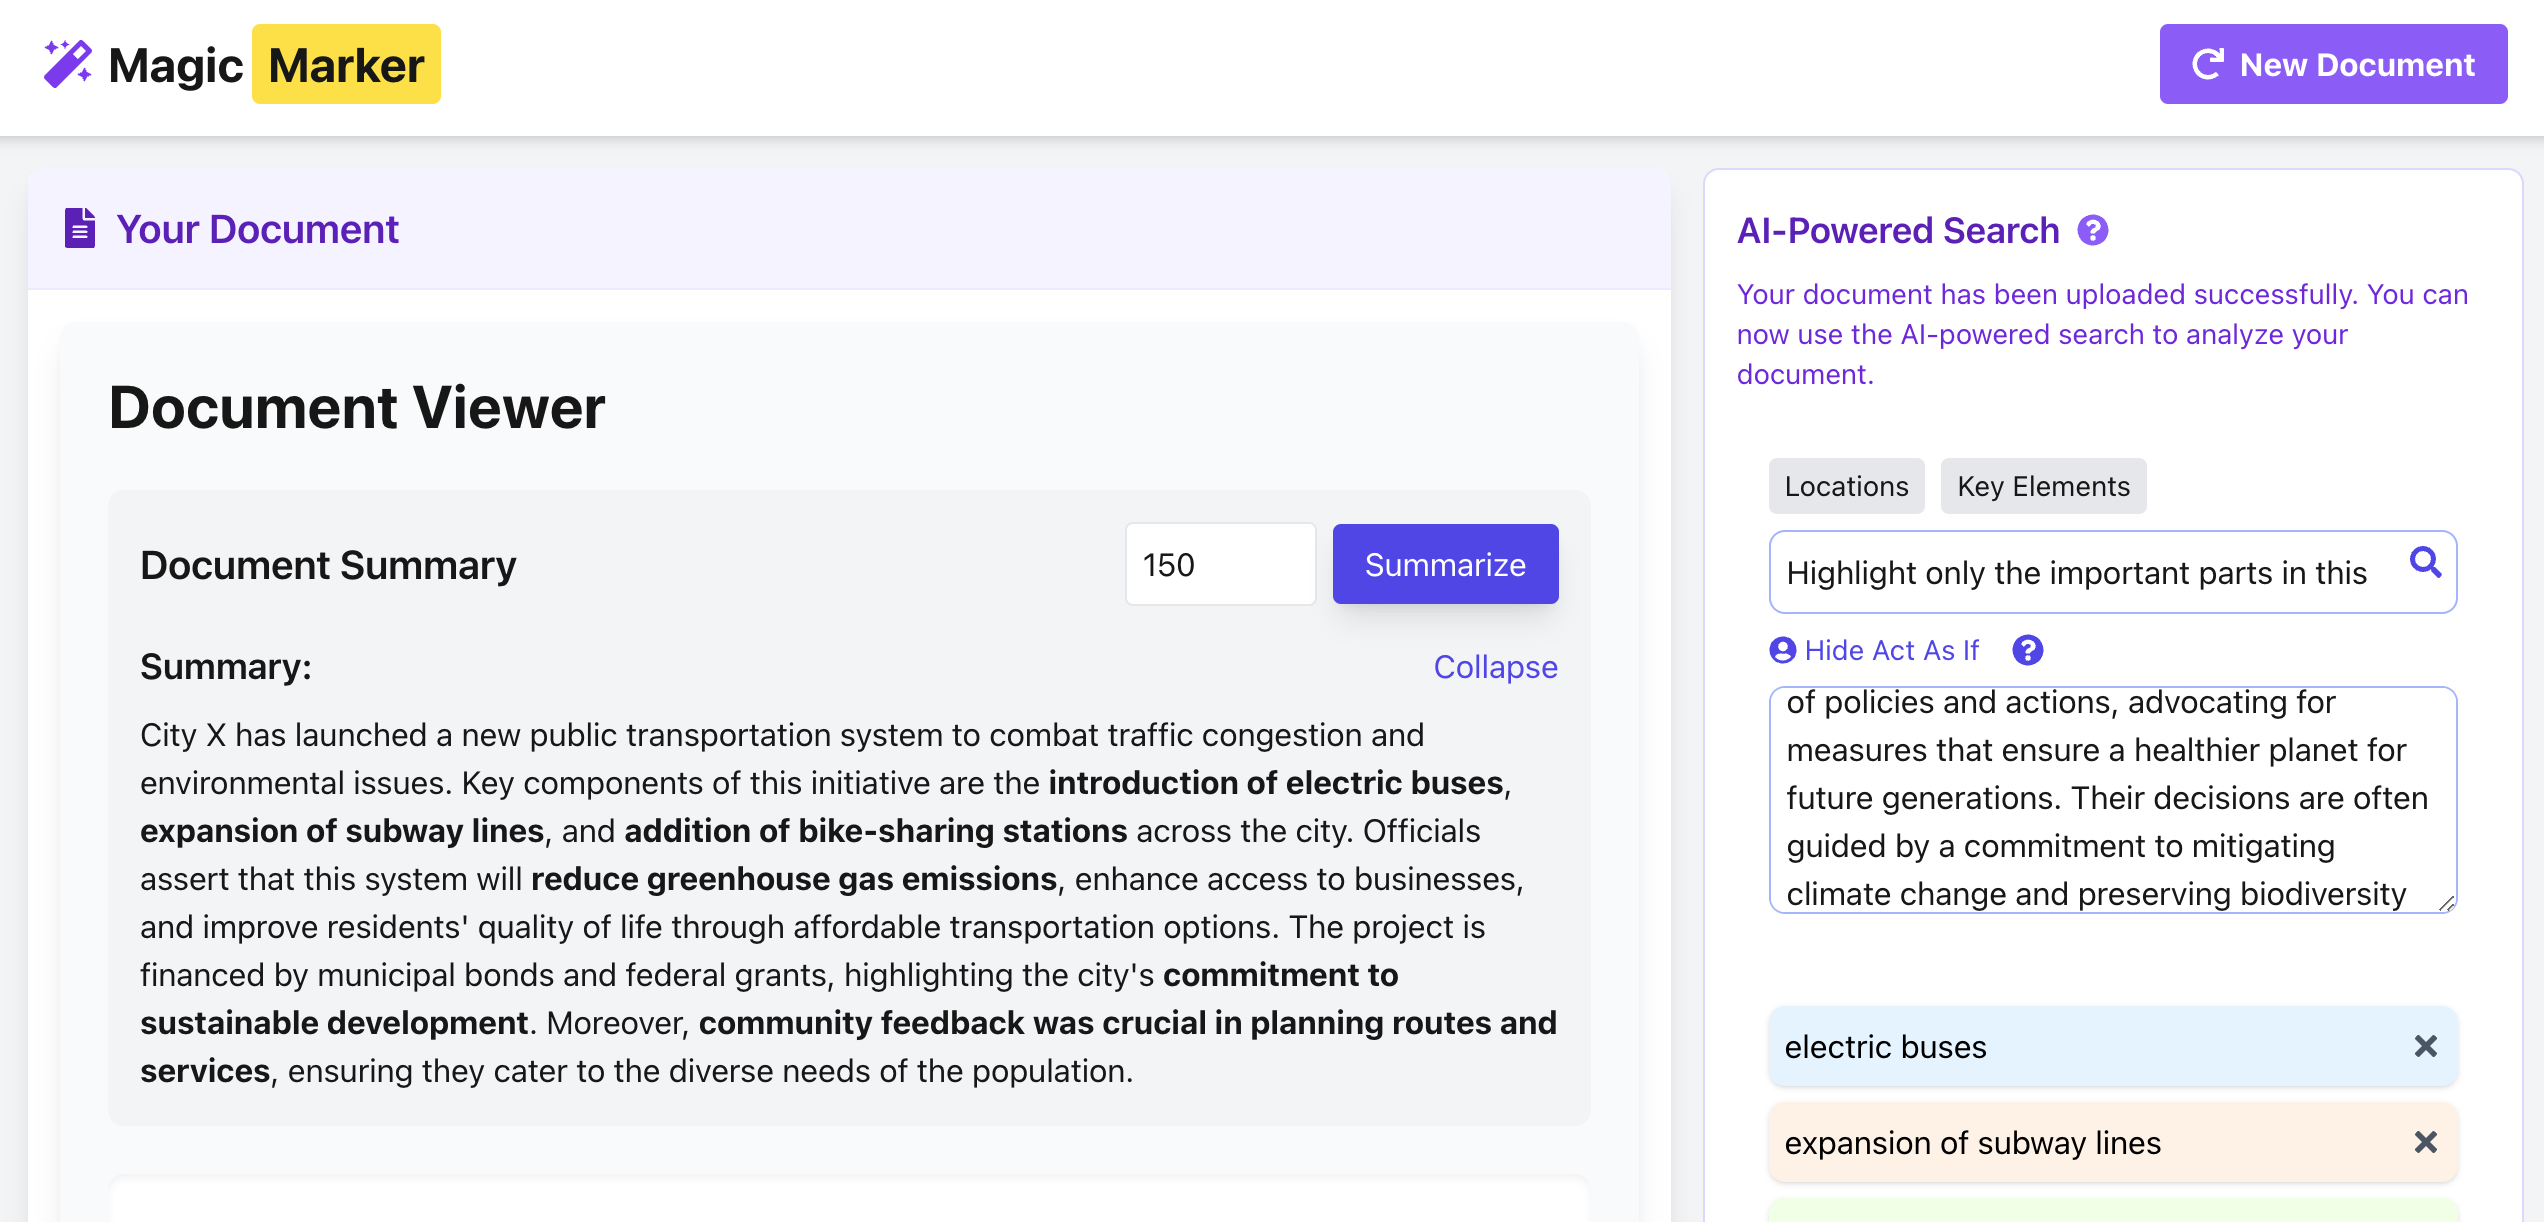This screenshot has height=1222, width=2544.
Task: Remove the expansion of subway lines tag
Action: pyautogui.click(x=2425, y=1142)
